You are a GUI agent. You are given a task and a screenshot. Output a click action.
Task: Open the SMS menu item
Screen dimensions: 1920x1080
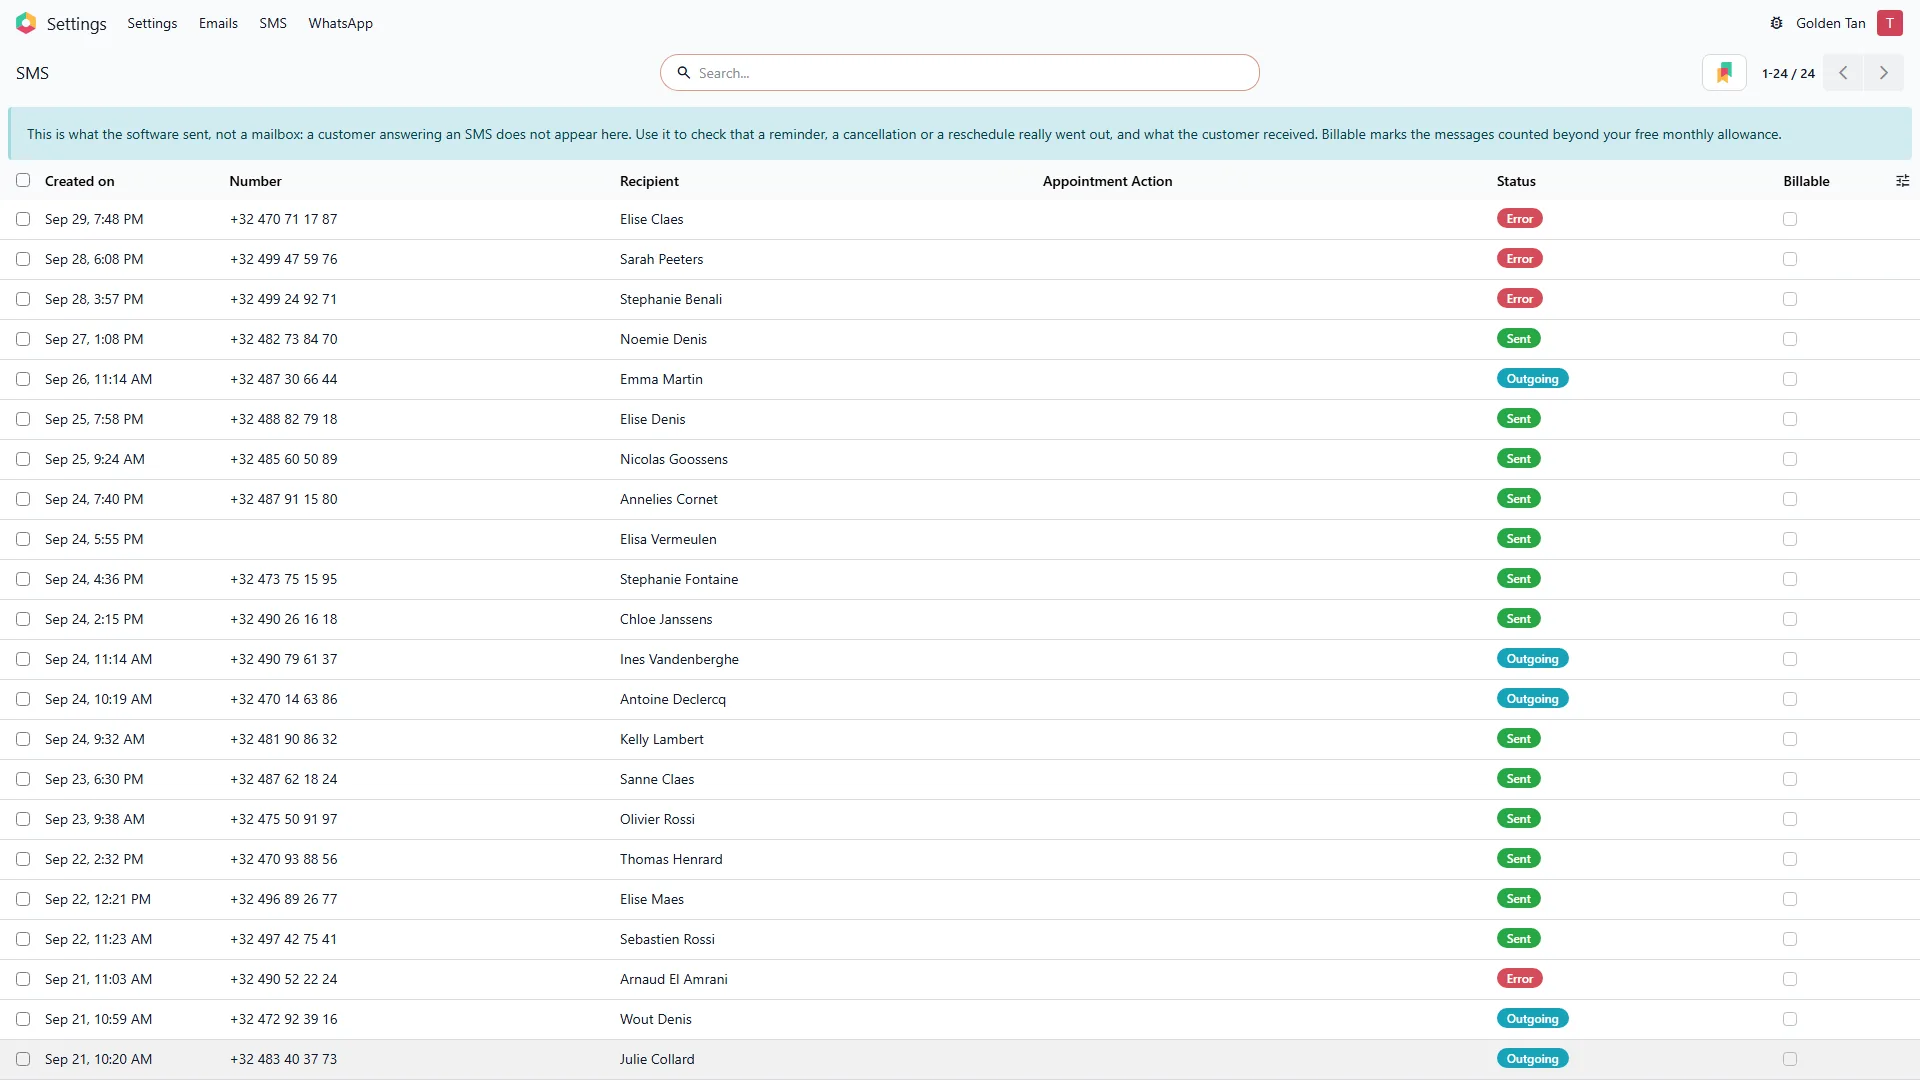[273, 23]
